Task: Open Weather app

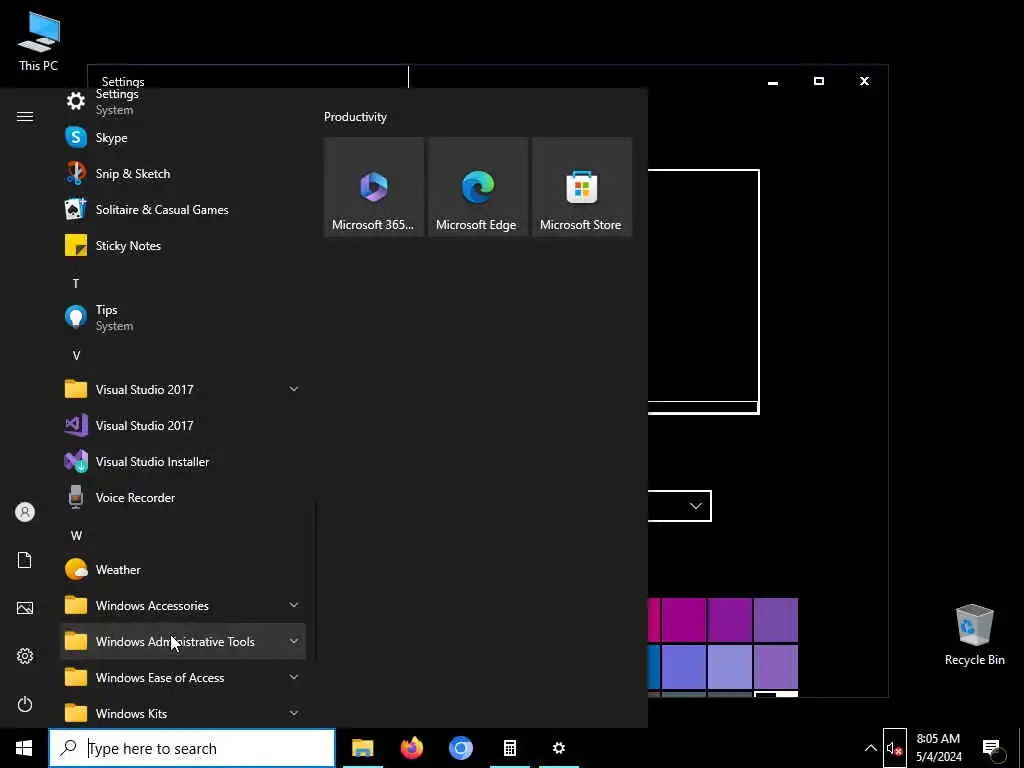Action: (x=183, y=569)
